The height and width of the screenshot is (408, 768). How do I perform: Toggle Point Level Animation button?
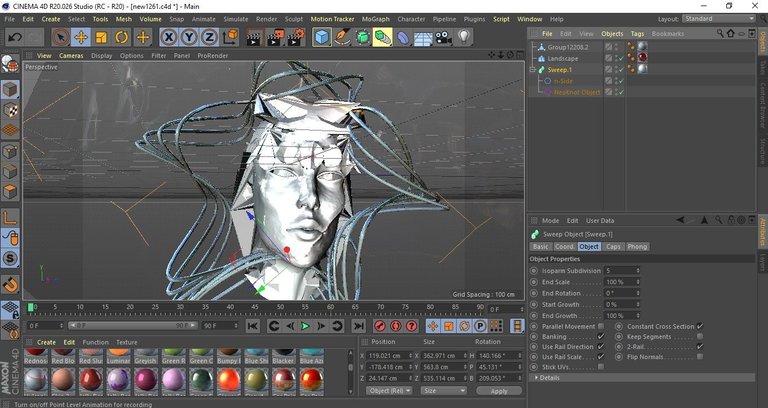[x=496, y=326]
